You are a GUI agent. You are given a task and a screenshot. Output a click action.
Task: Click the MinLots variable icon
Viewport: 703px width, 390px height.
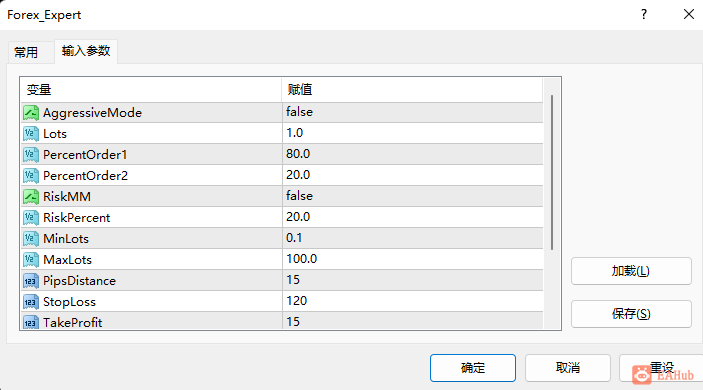click(x=31, y=238)
